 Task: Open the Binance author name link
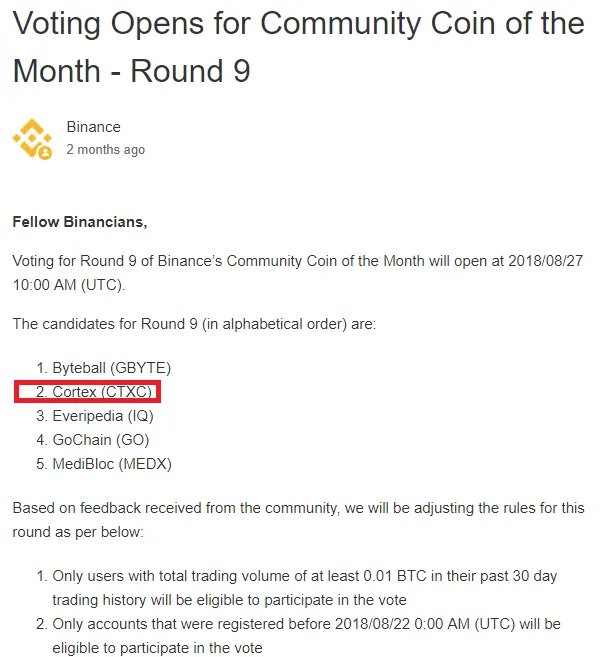tap(93, 127)
